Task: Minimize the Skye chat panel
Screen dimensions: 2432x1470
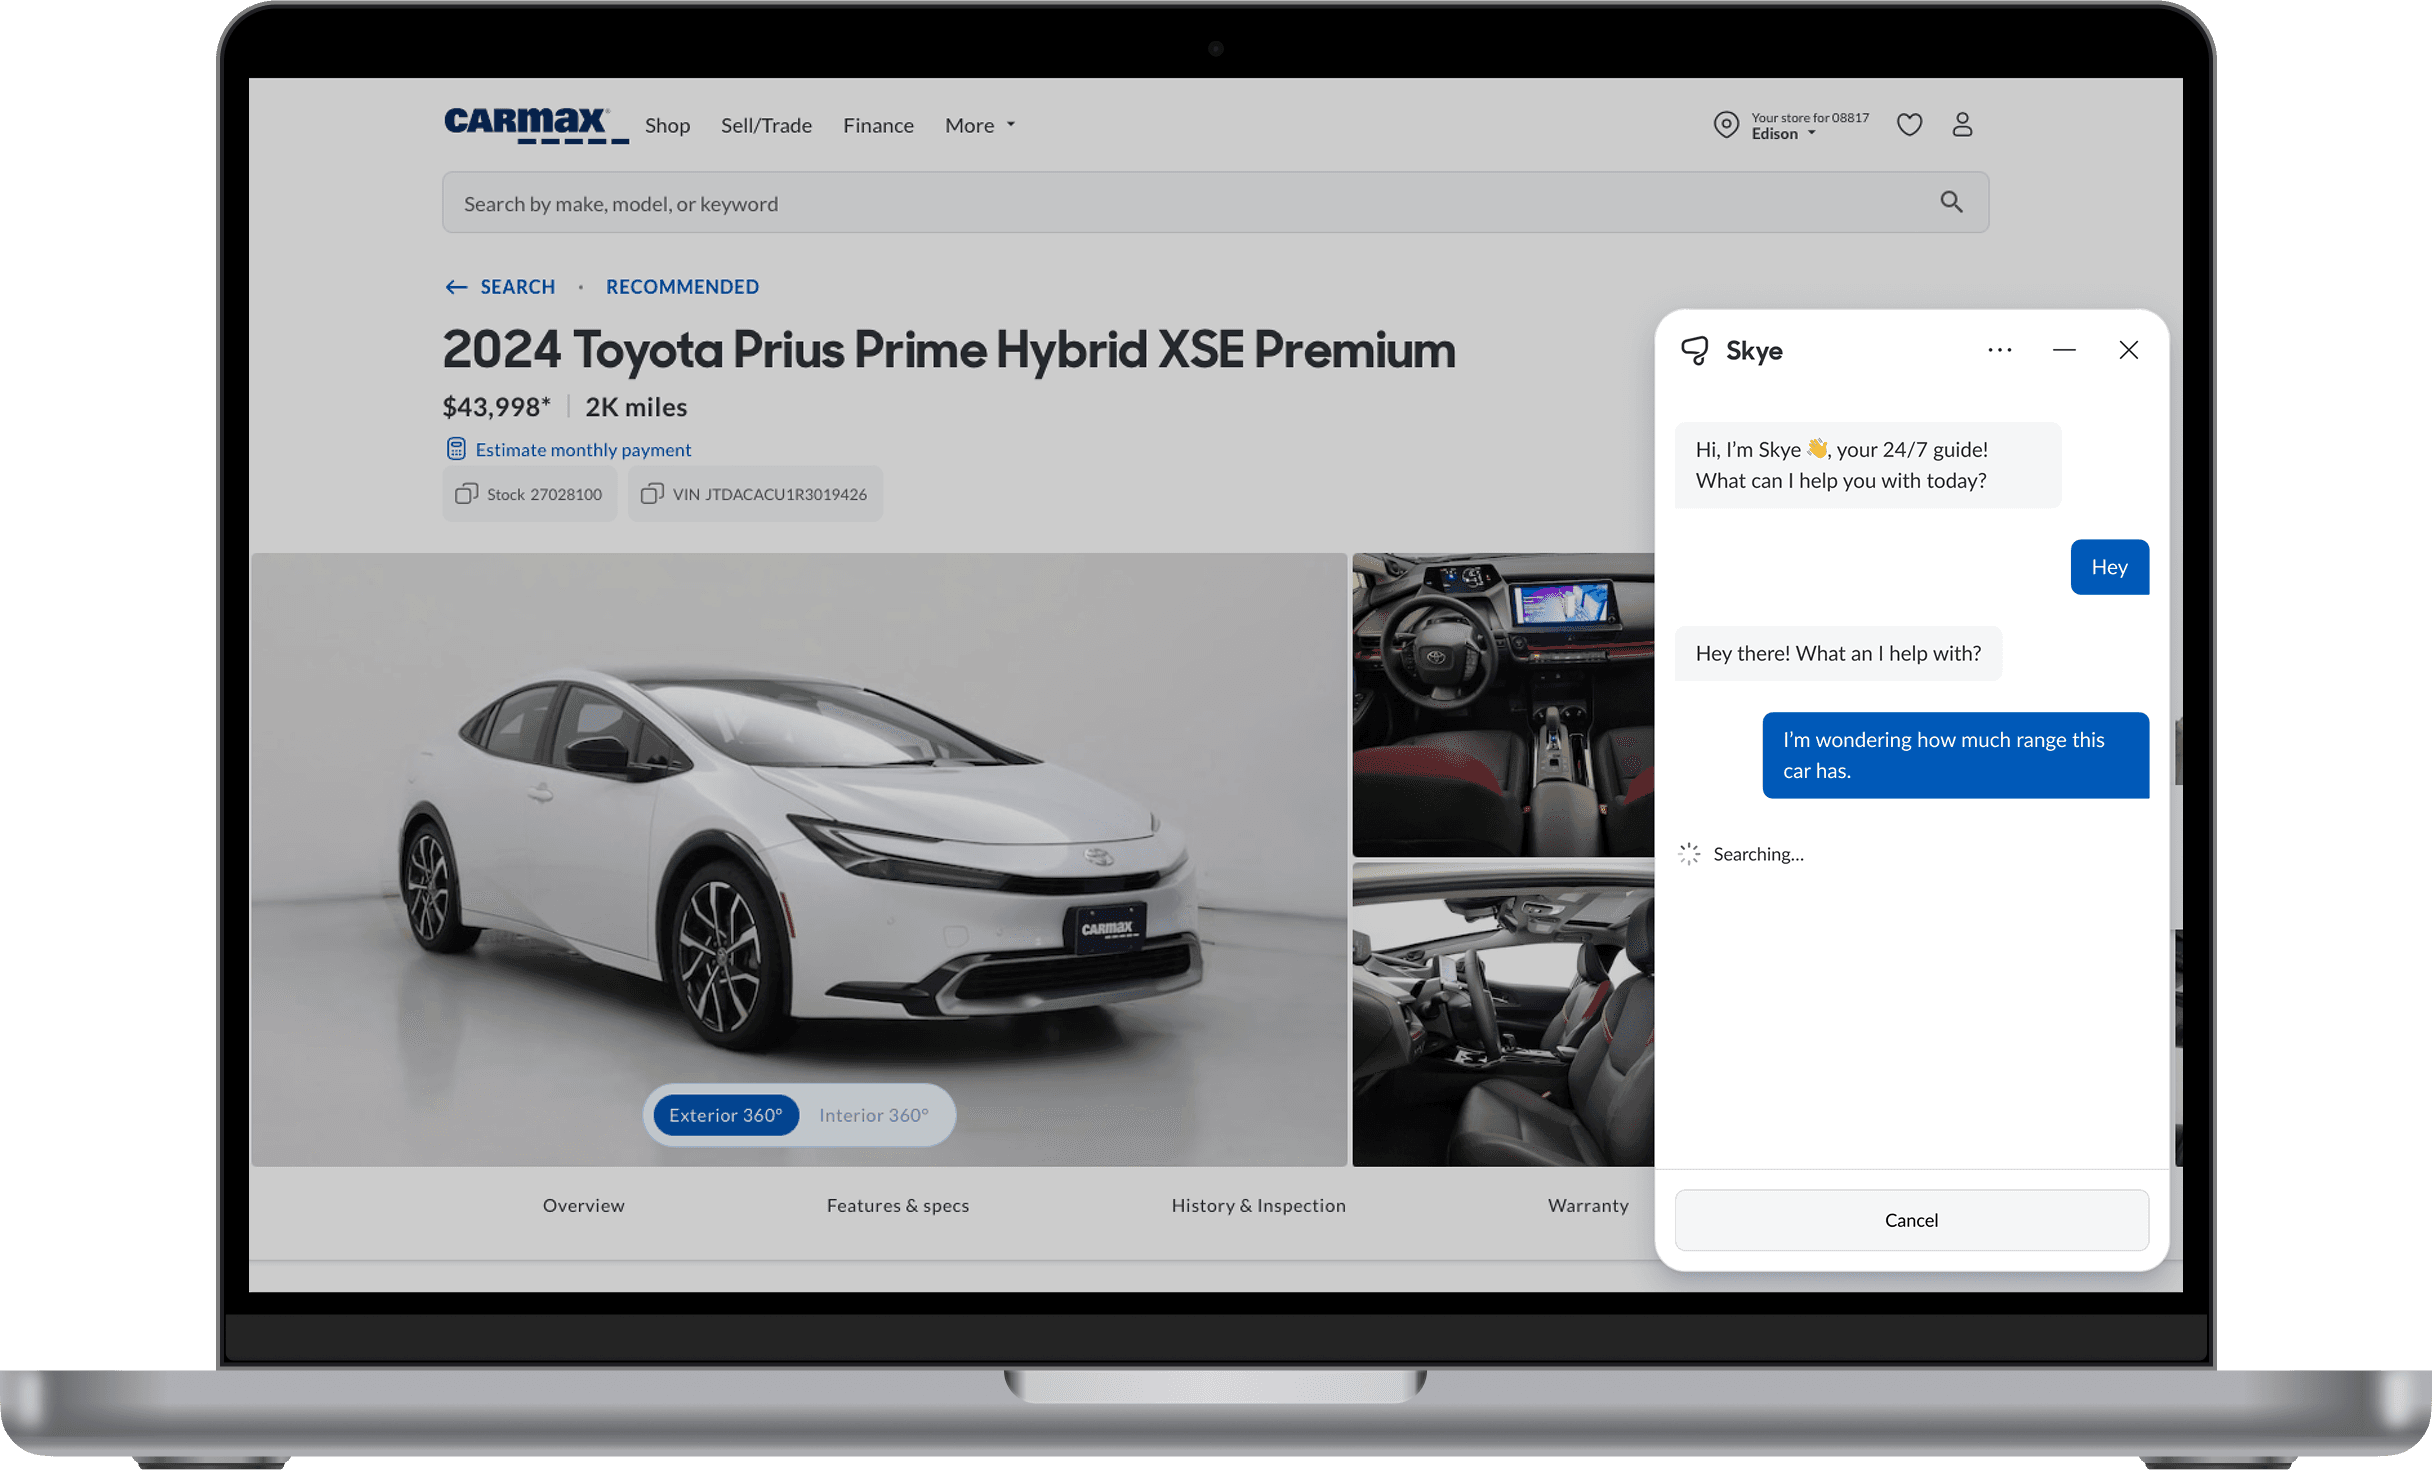Action: tap(2064, 350)
